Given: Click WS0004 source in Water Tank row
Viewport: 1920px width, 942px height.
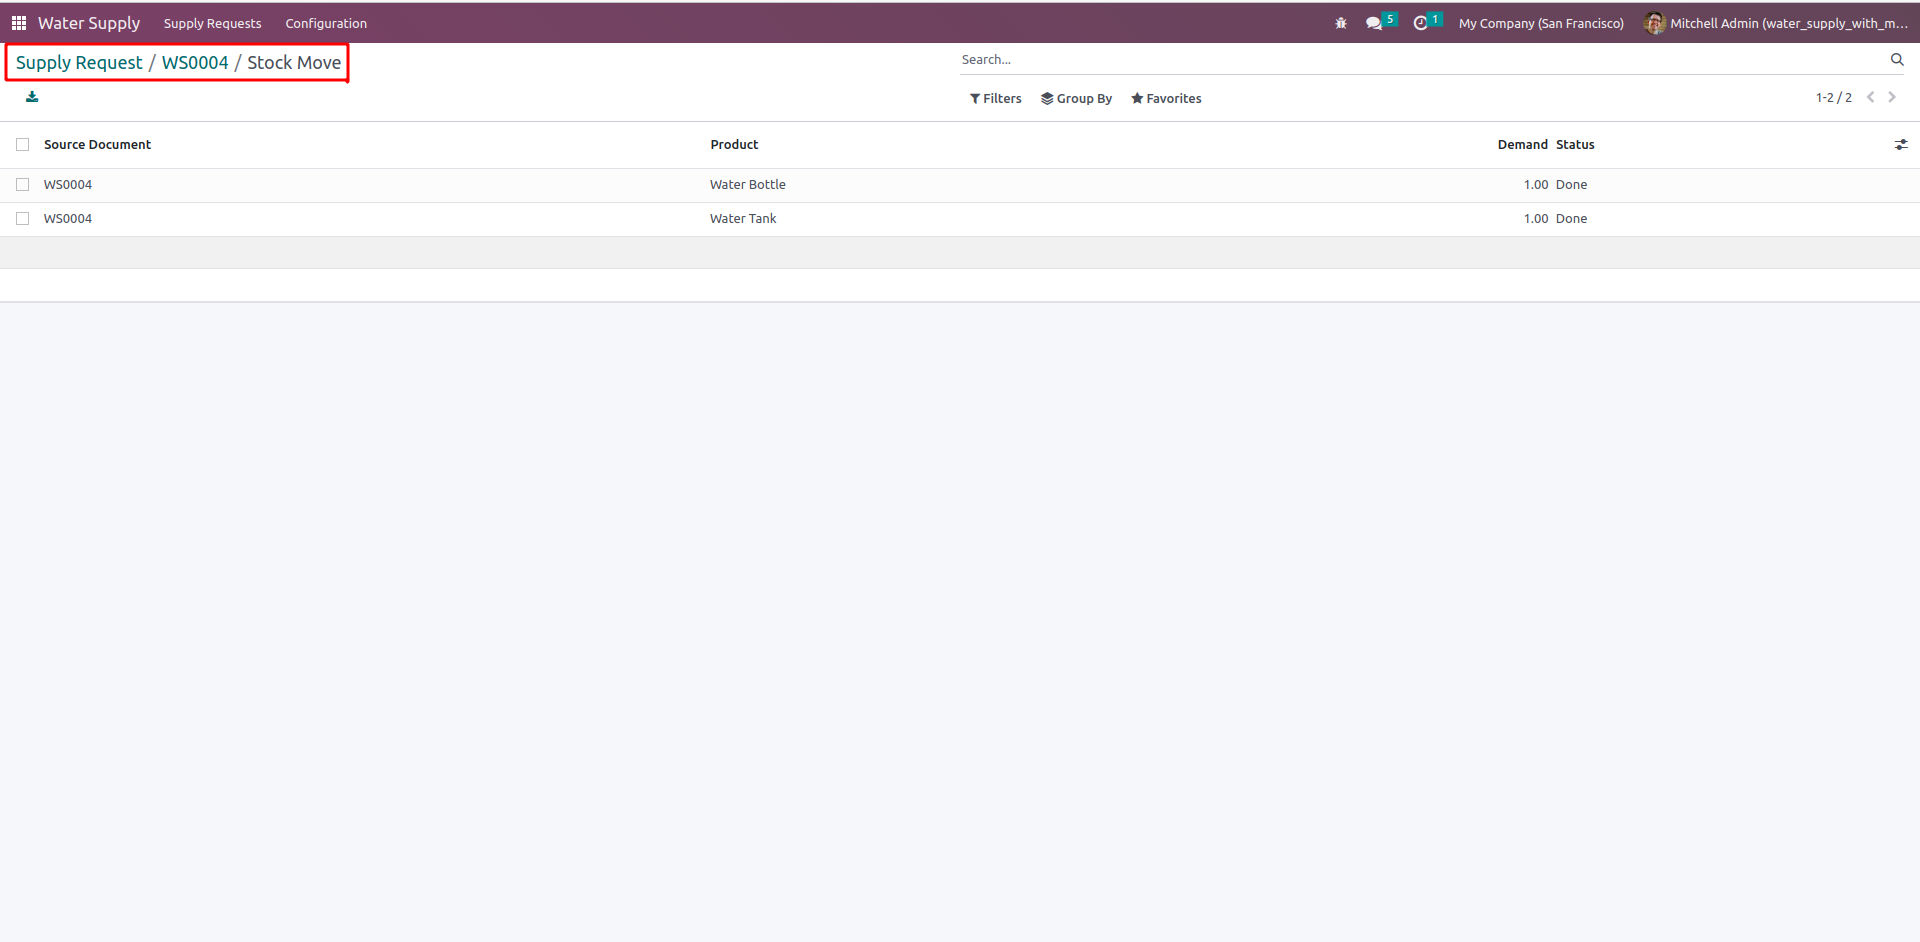Looking at the screenshot, I should tap(68, 219).
